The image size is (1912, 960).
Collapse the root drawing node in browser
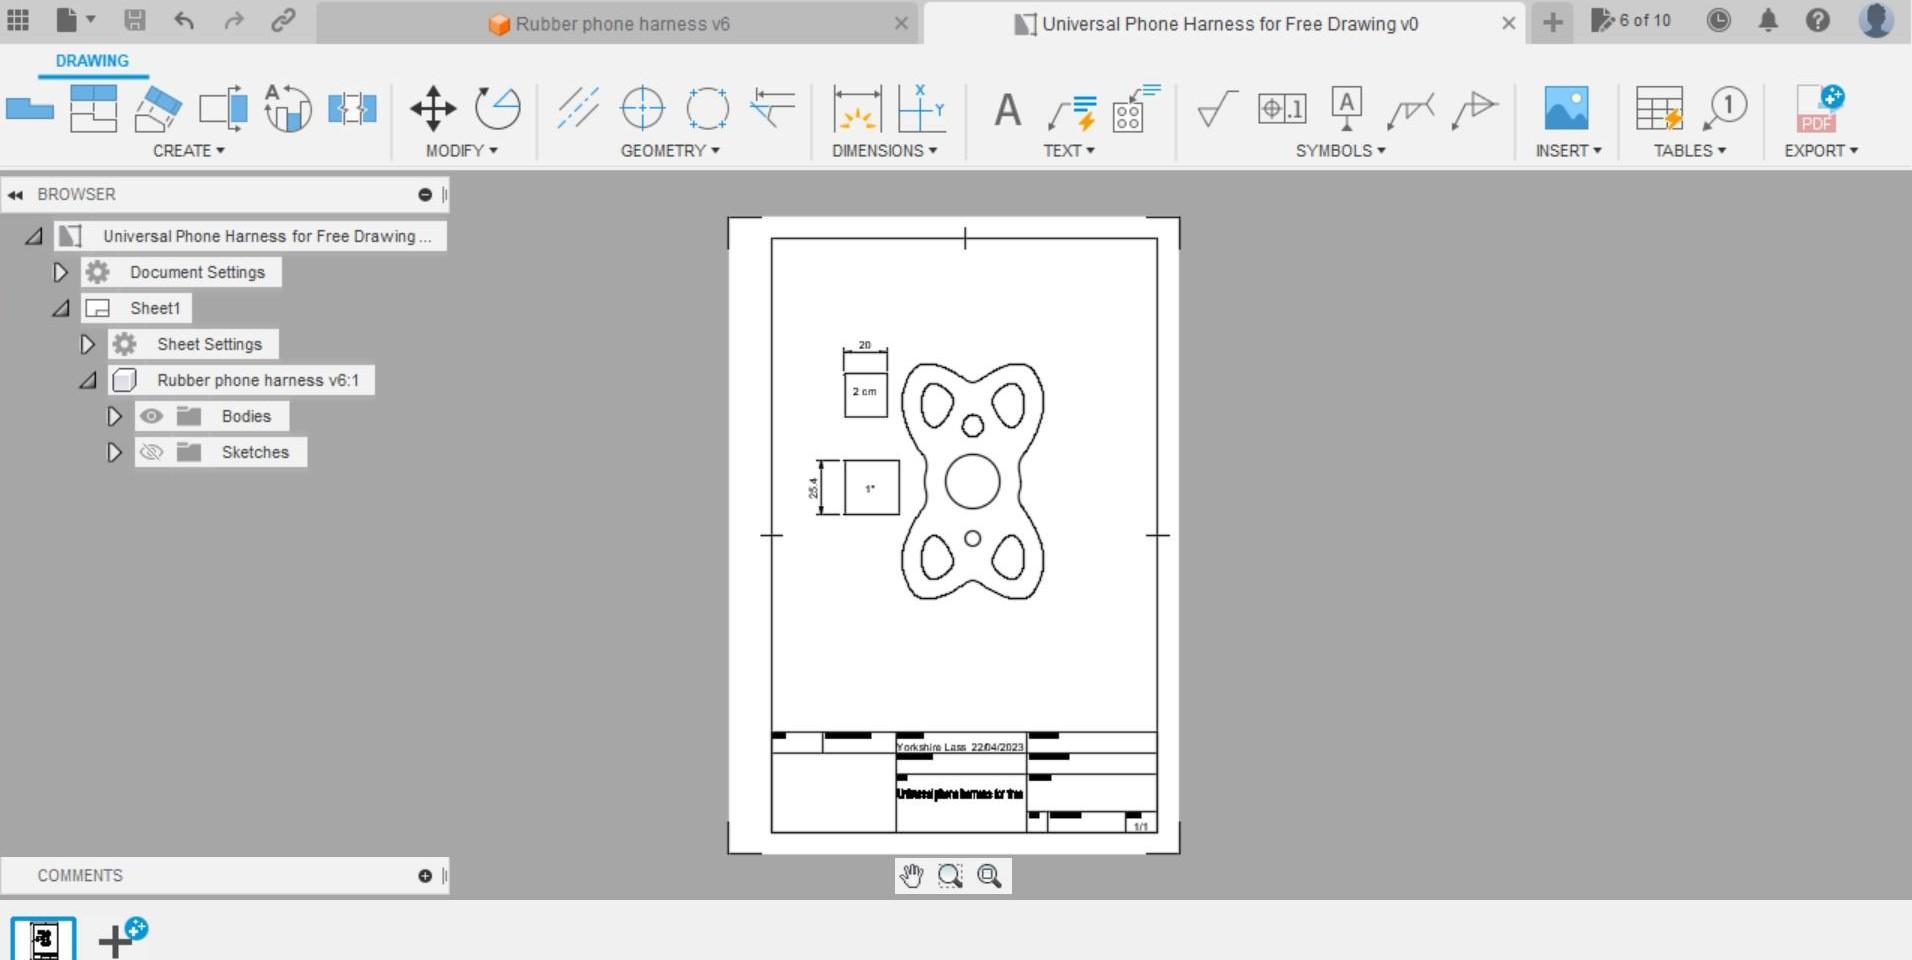(x=34, y=236)
